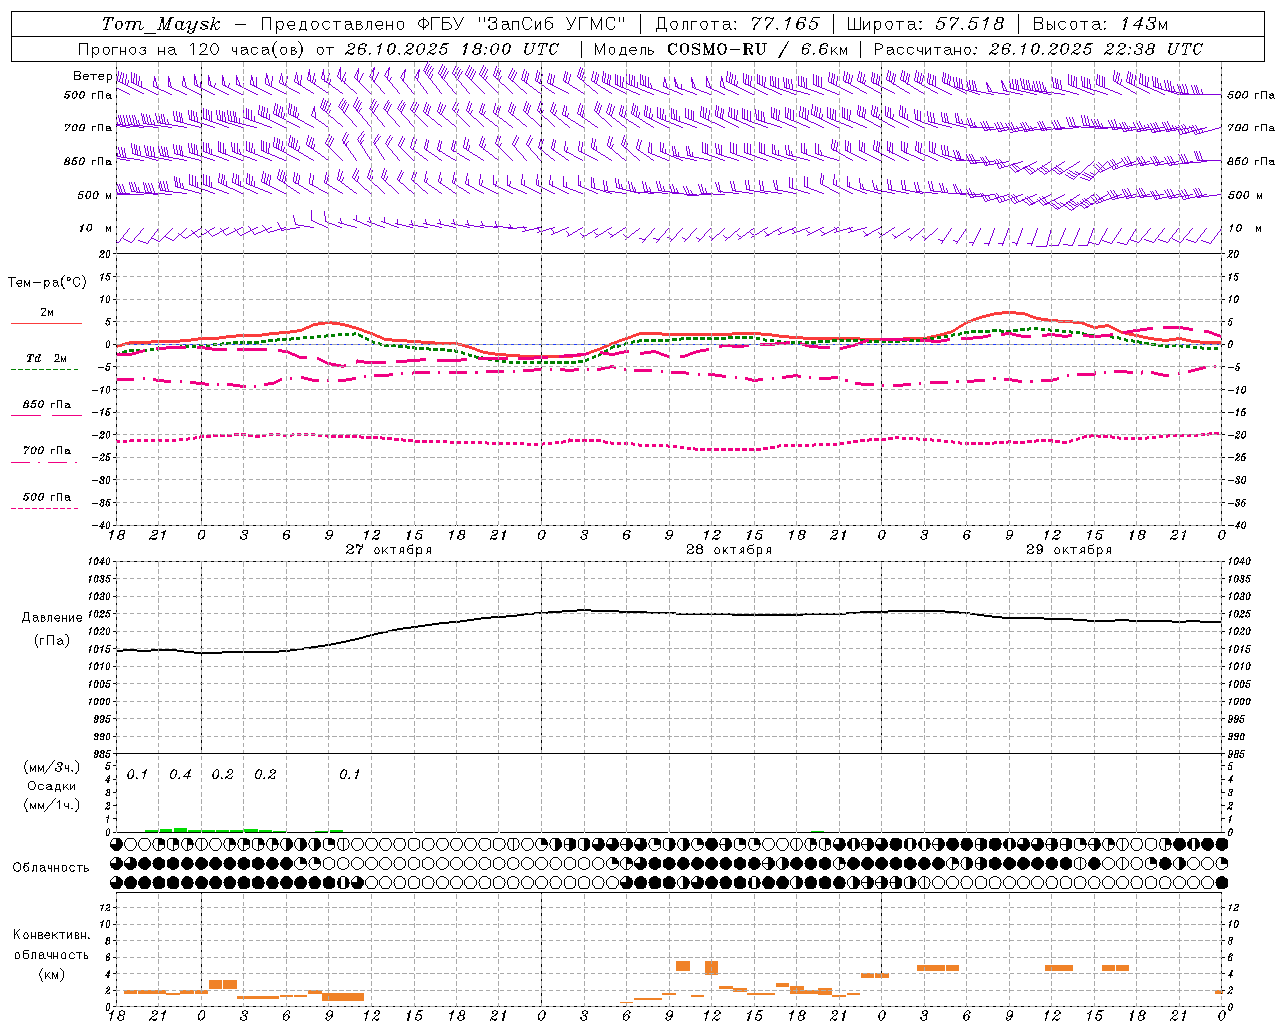Click the "COSMO-RU / 6.6км" model label
Screen dimensions: 1280x1024
[x=757, y=49]
